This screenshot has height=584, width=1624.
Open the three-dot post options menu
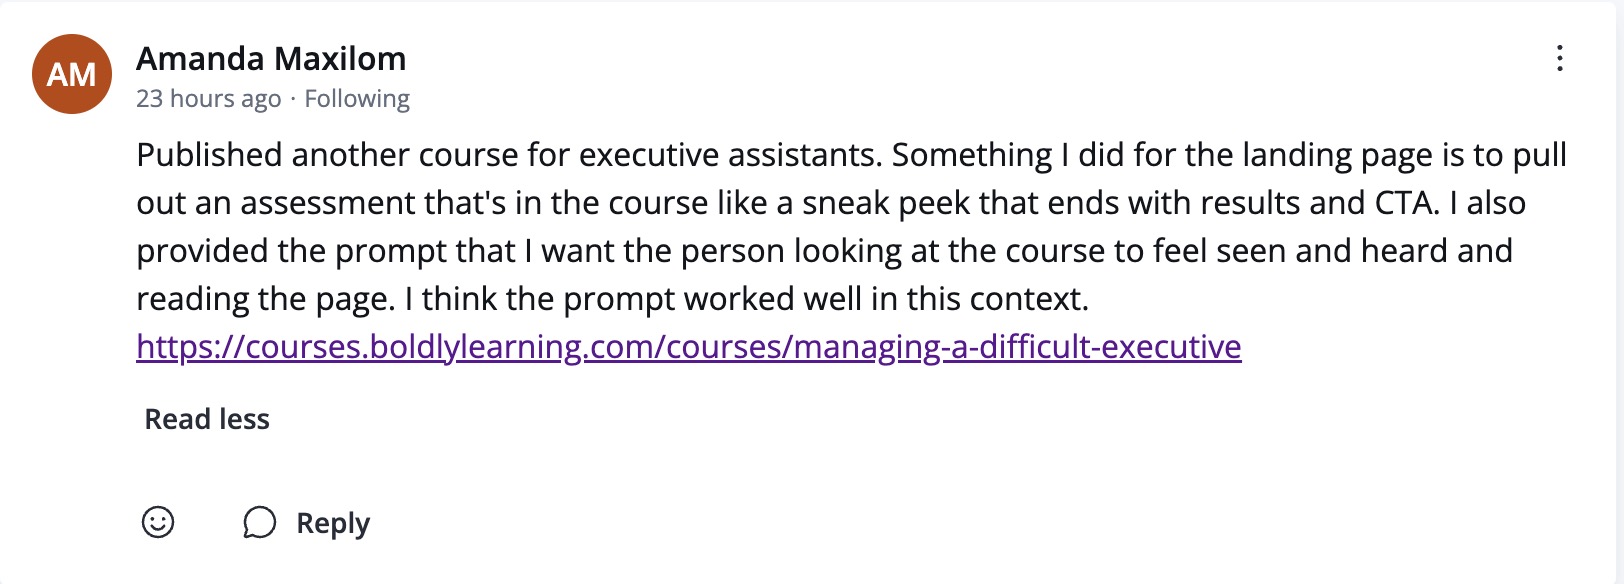click(1559, 59)
